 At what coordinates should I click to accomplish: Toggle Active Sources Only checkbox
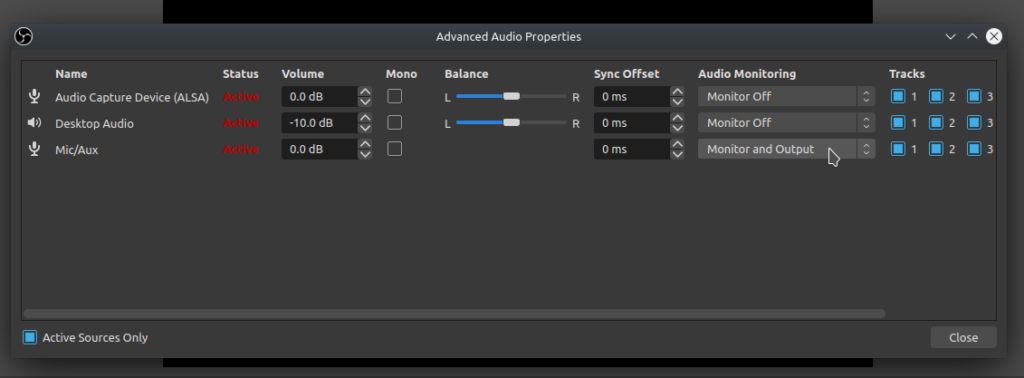[x=29, y=338]
